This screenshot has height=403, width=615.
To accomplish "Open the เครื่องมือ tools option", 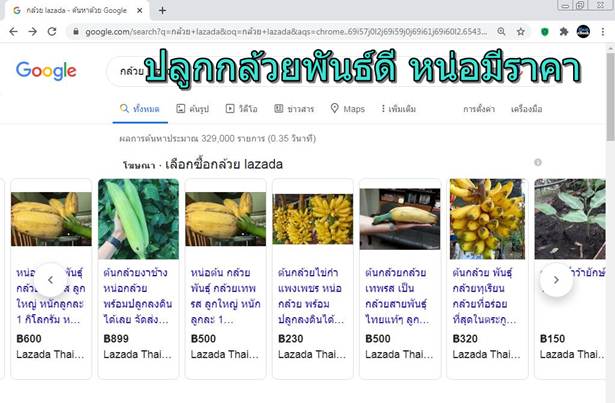I will coord(526,109).
